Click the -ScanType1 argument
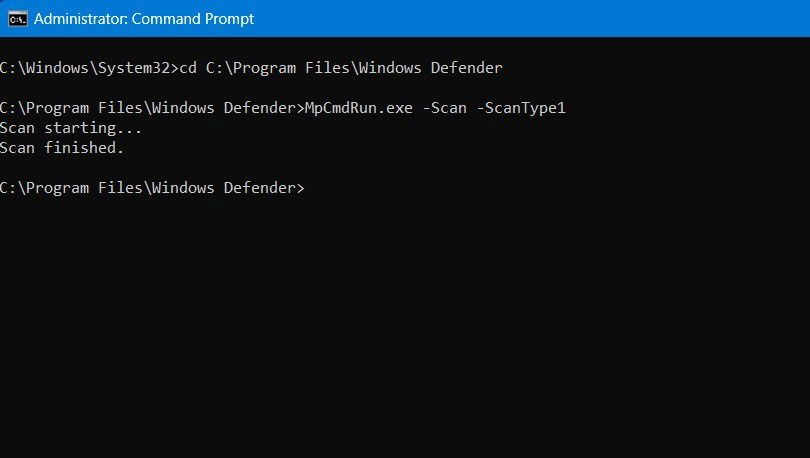The width and height of the screenshot is (810, 458). (x=521, y=108)
